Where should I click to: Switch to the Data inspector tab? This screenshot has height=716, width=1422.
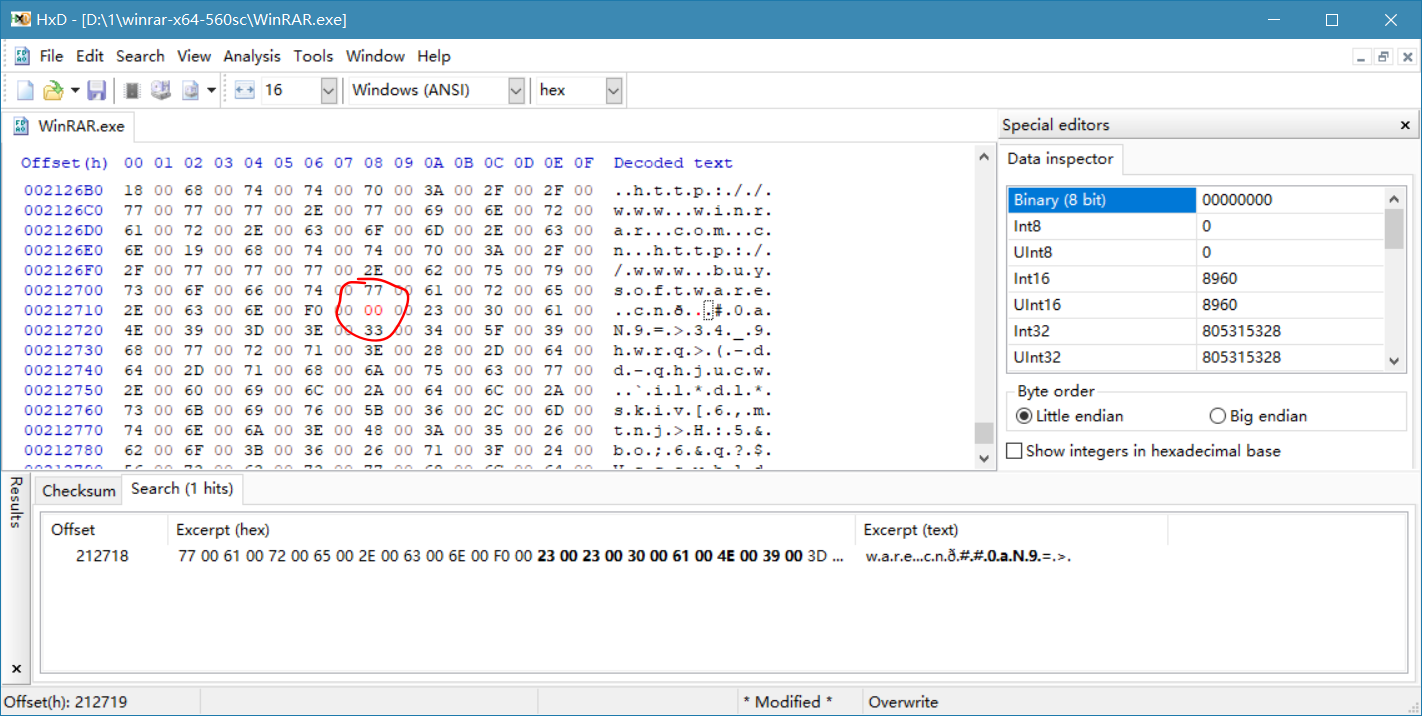click(1060, 159)
